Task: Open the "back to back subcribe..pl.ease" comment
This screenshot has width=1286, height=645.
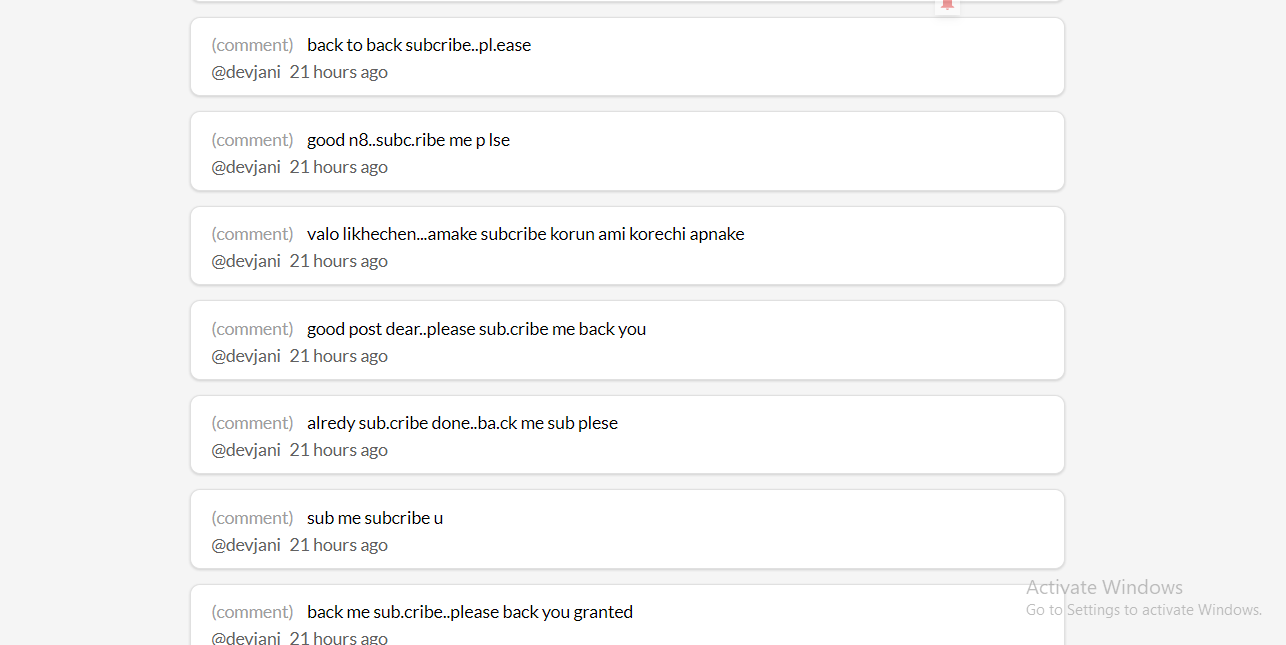Action: coord(419,45)
